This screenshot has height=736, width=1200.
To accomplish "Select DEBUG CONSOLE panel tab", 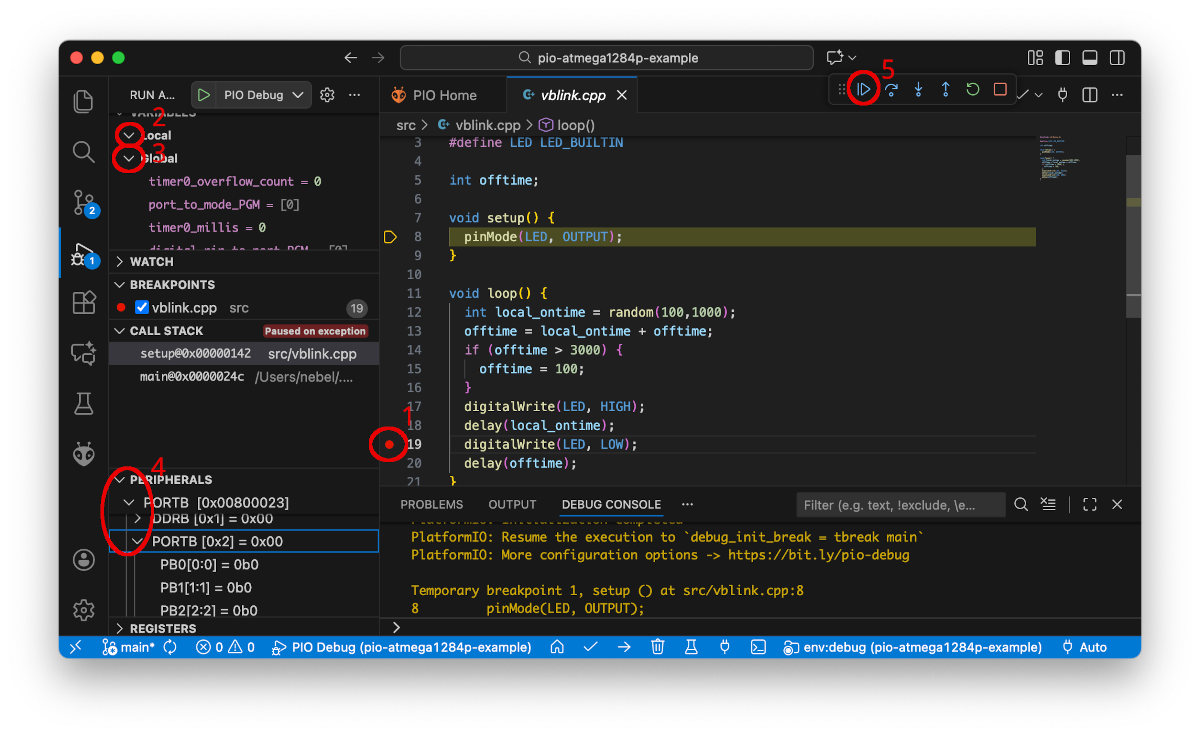I will pos(611,504).
